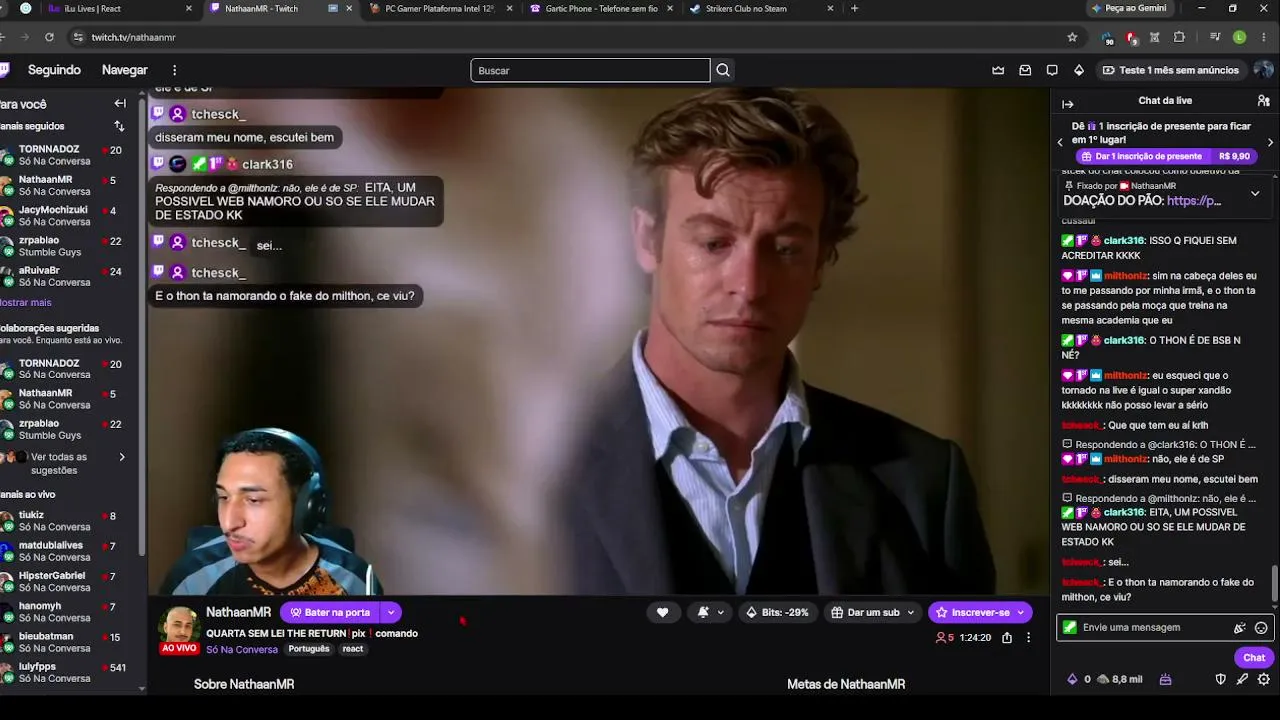Open the whispers speech bubble icon
1280x720 pixels.
point(1052,70)
